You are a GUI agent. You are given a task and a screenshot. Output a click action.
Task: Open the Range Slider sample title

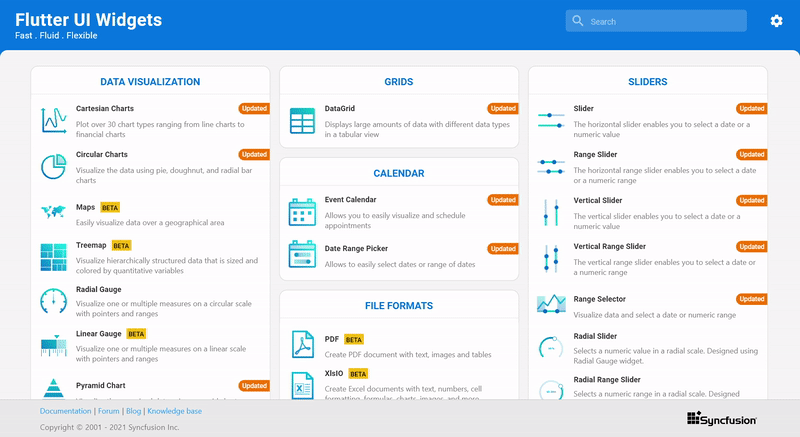595,155
